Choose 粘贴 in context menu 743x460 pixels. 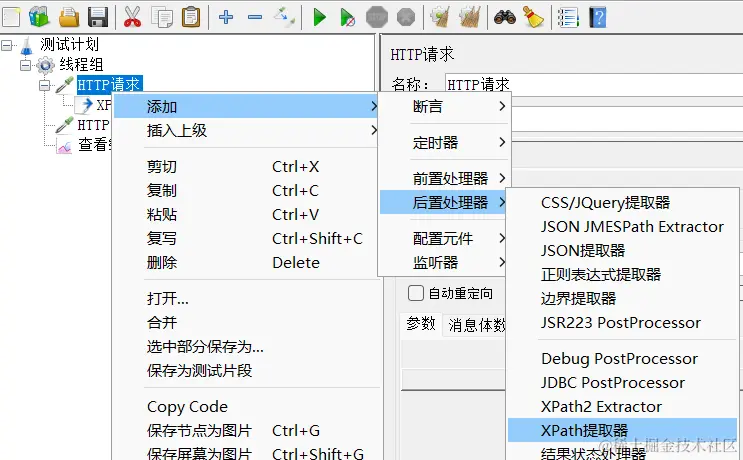(246, 214)
